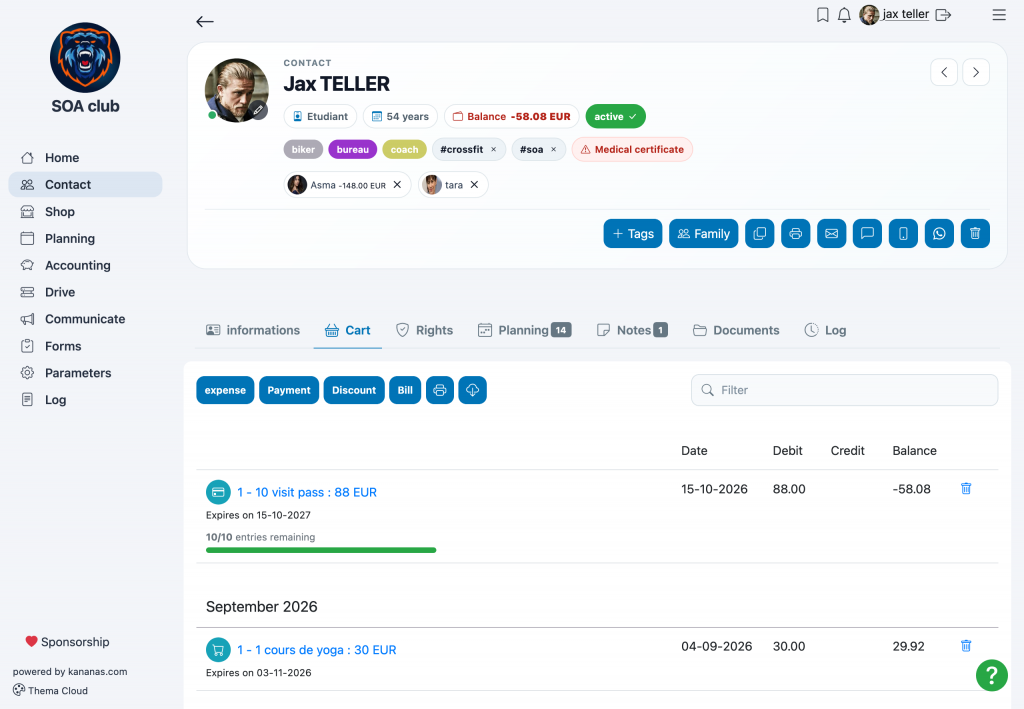Image resolution: width=1024 pixels, height=709 pixels.
Task: Click the SOA club bear logo
Action: point(85,57)
